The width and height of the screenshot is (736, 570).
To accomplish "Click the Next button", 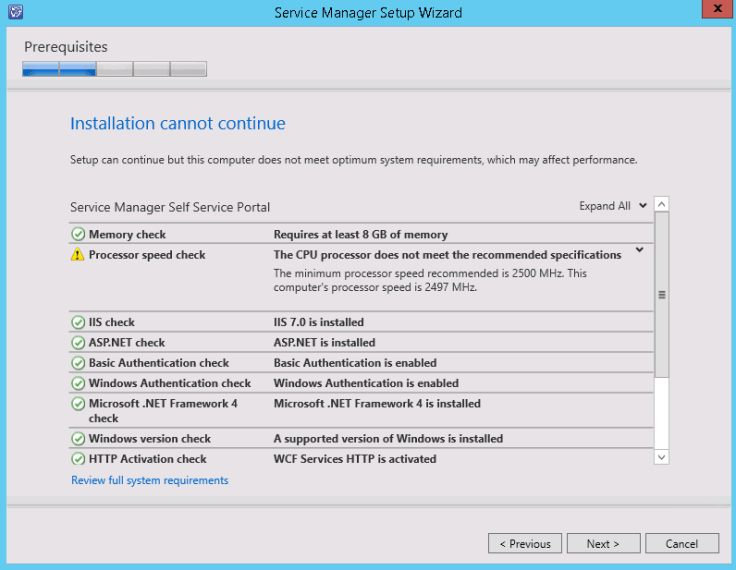I will tap(602, 544).
